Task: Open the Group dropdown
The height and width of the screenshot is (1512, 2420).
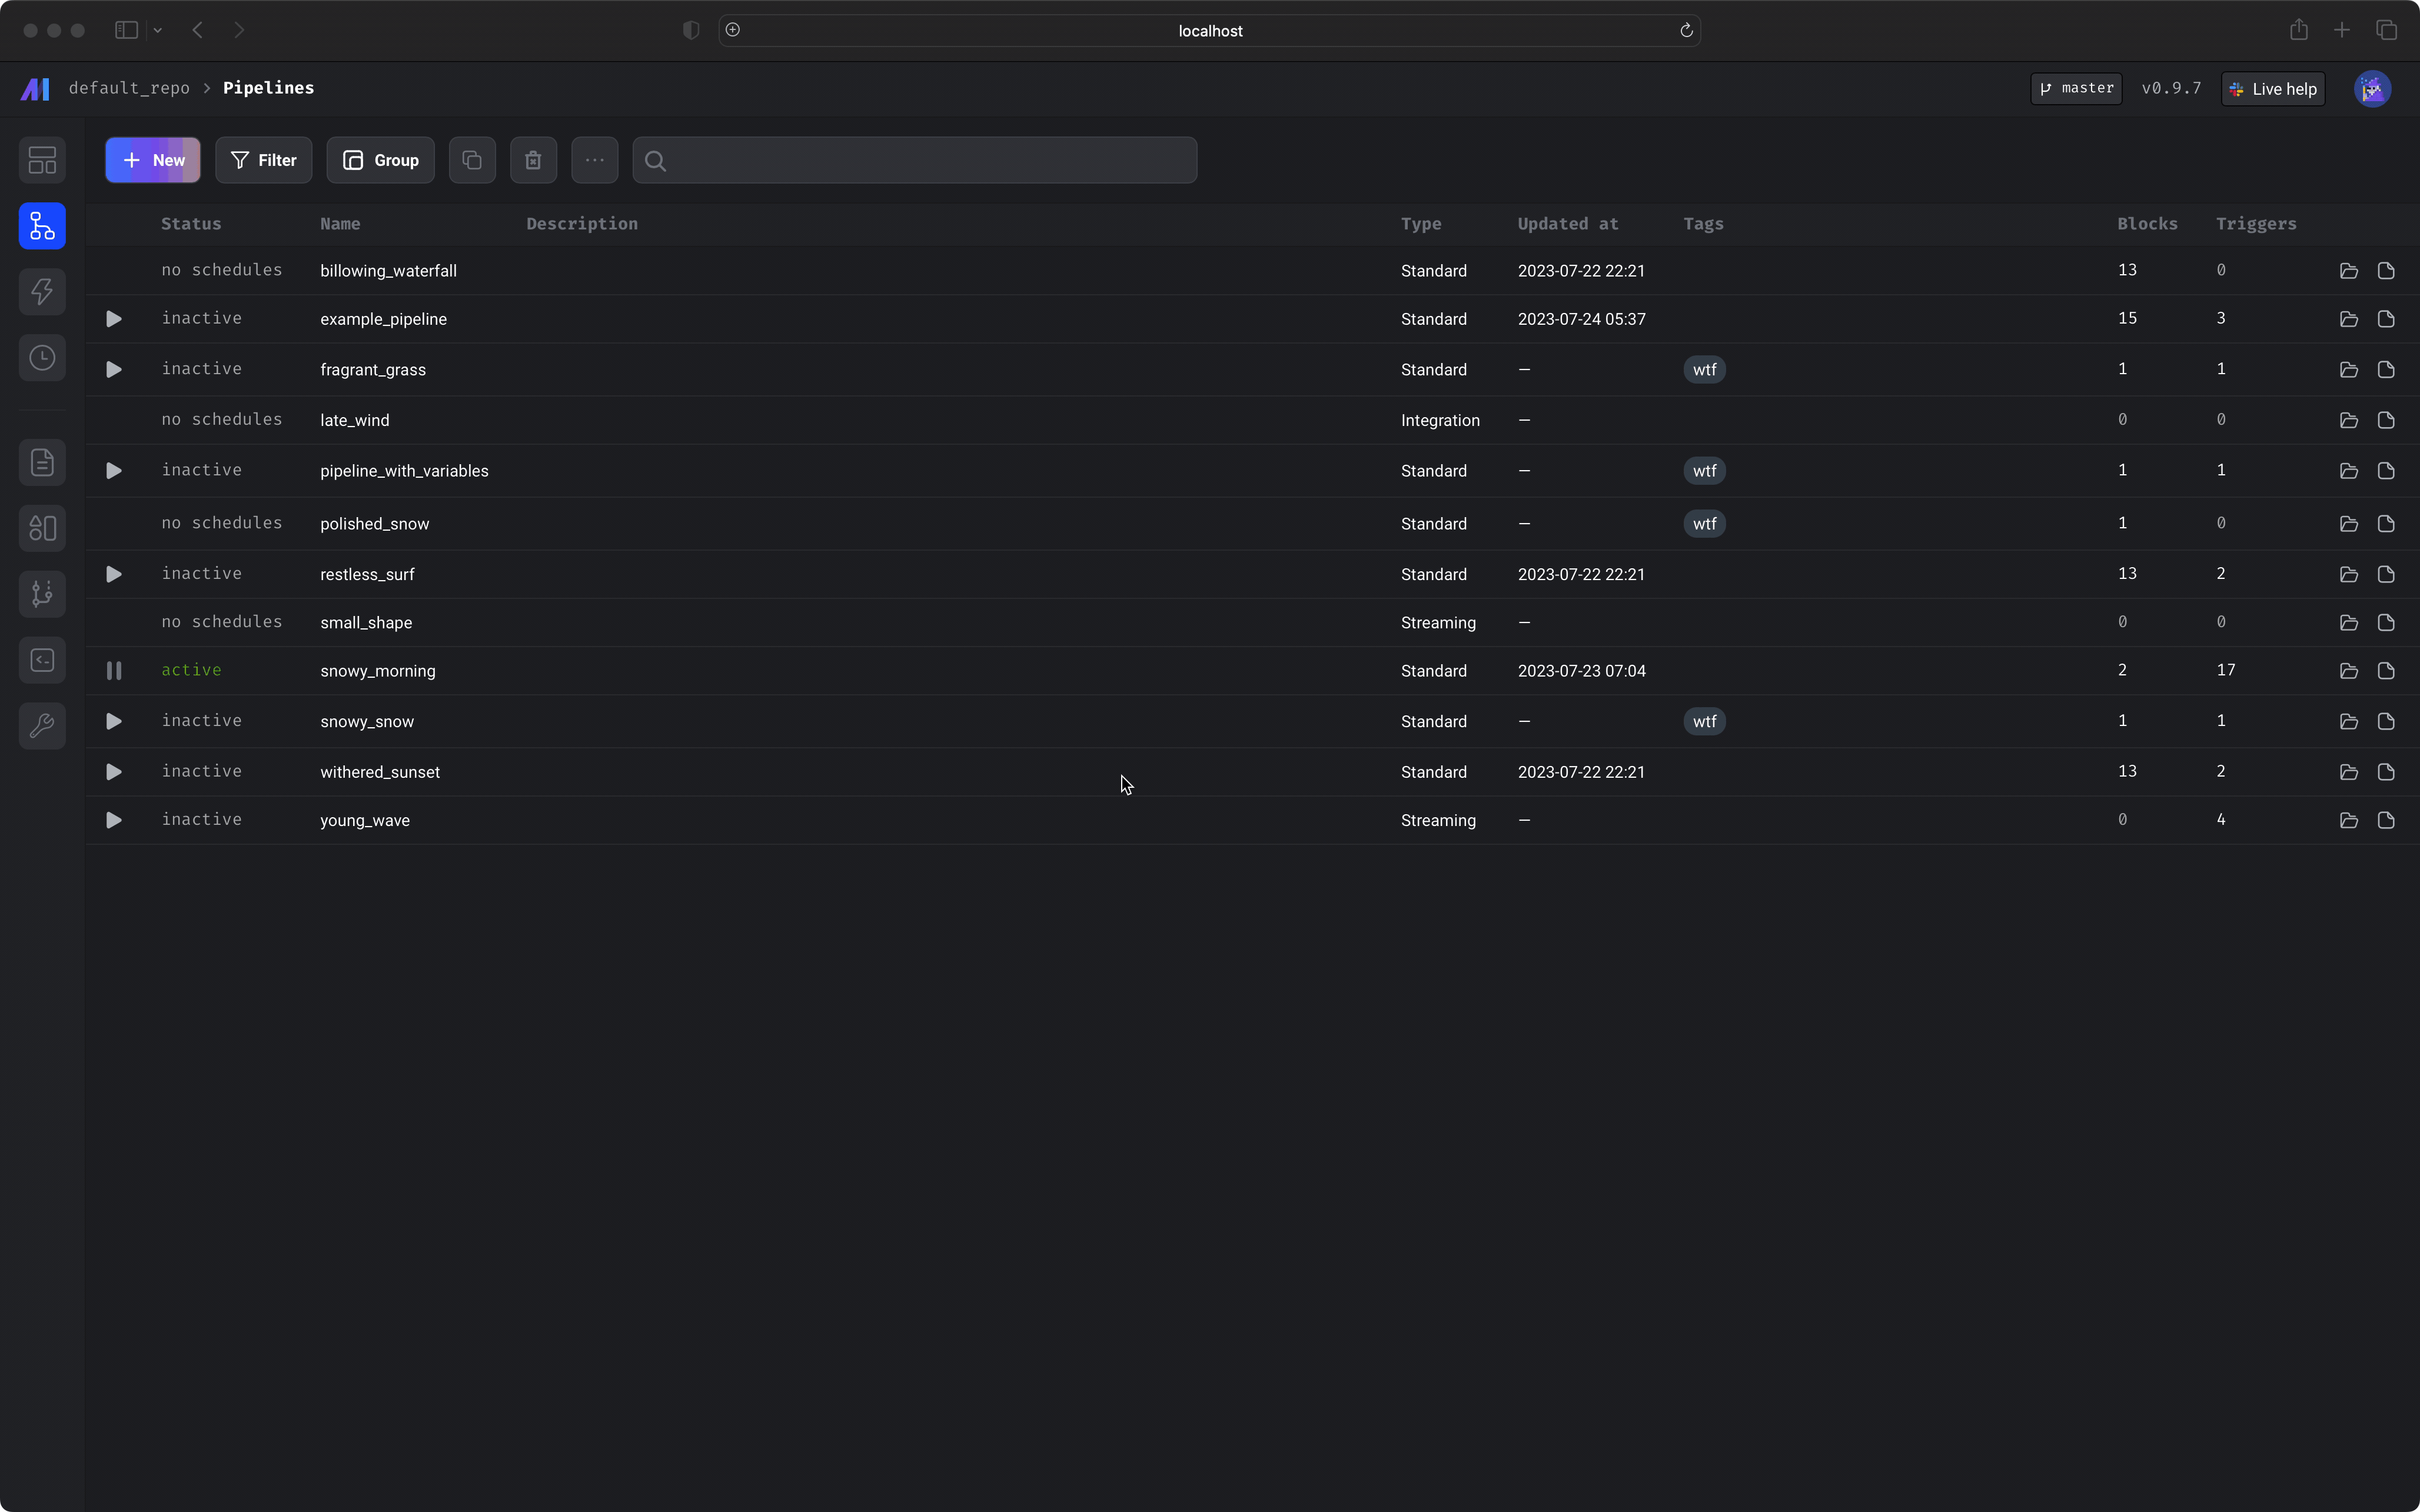Action: [x=381, y=160]
